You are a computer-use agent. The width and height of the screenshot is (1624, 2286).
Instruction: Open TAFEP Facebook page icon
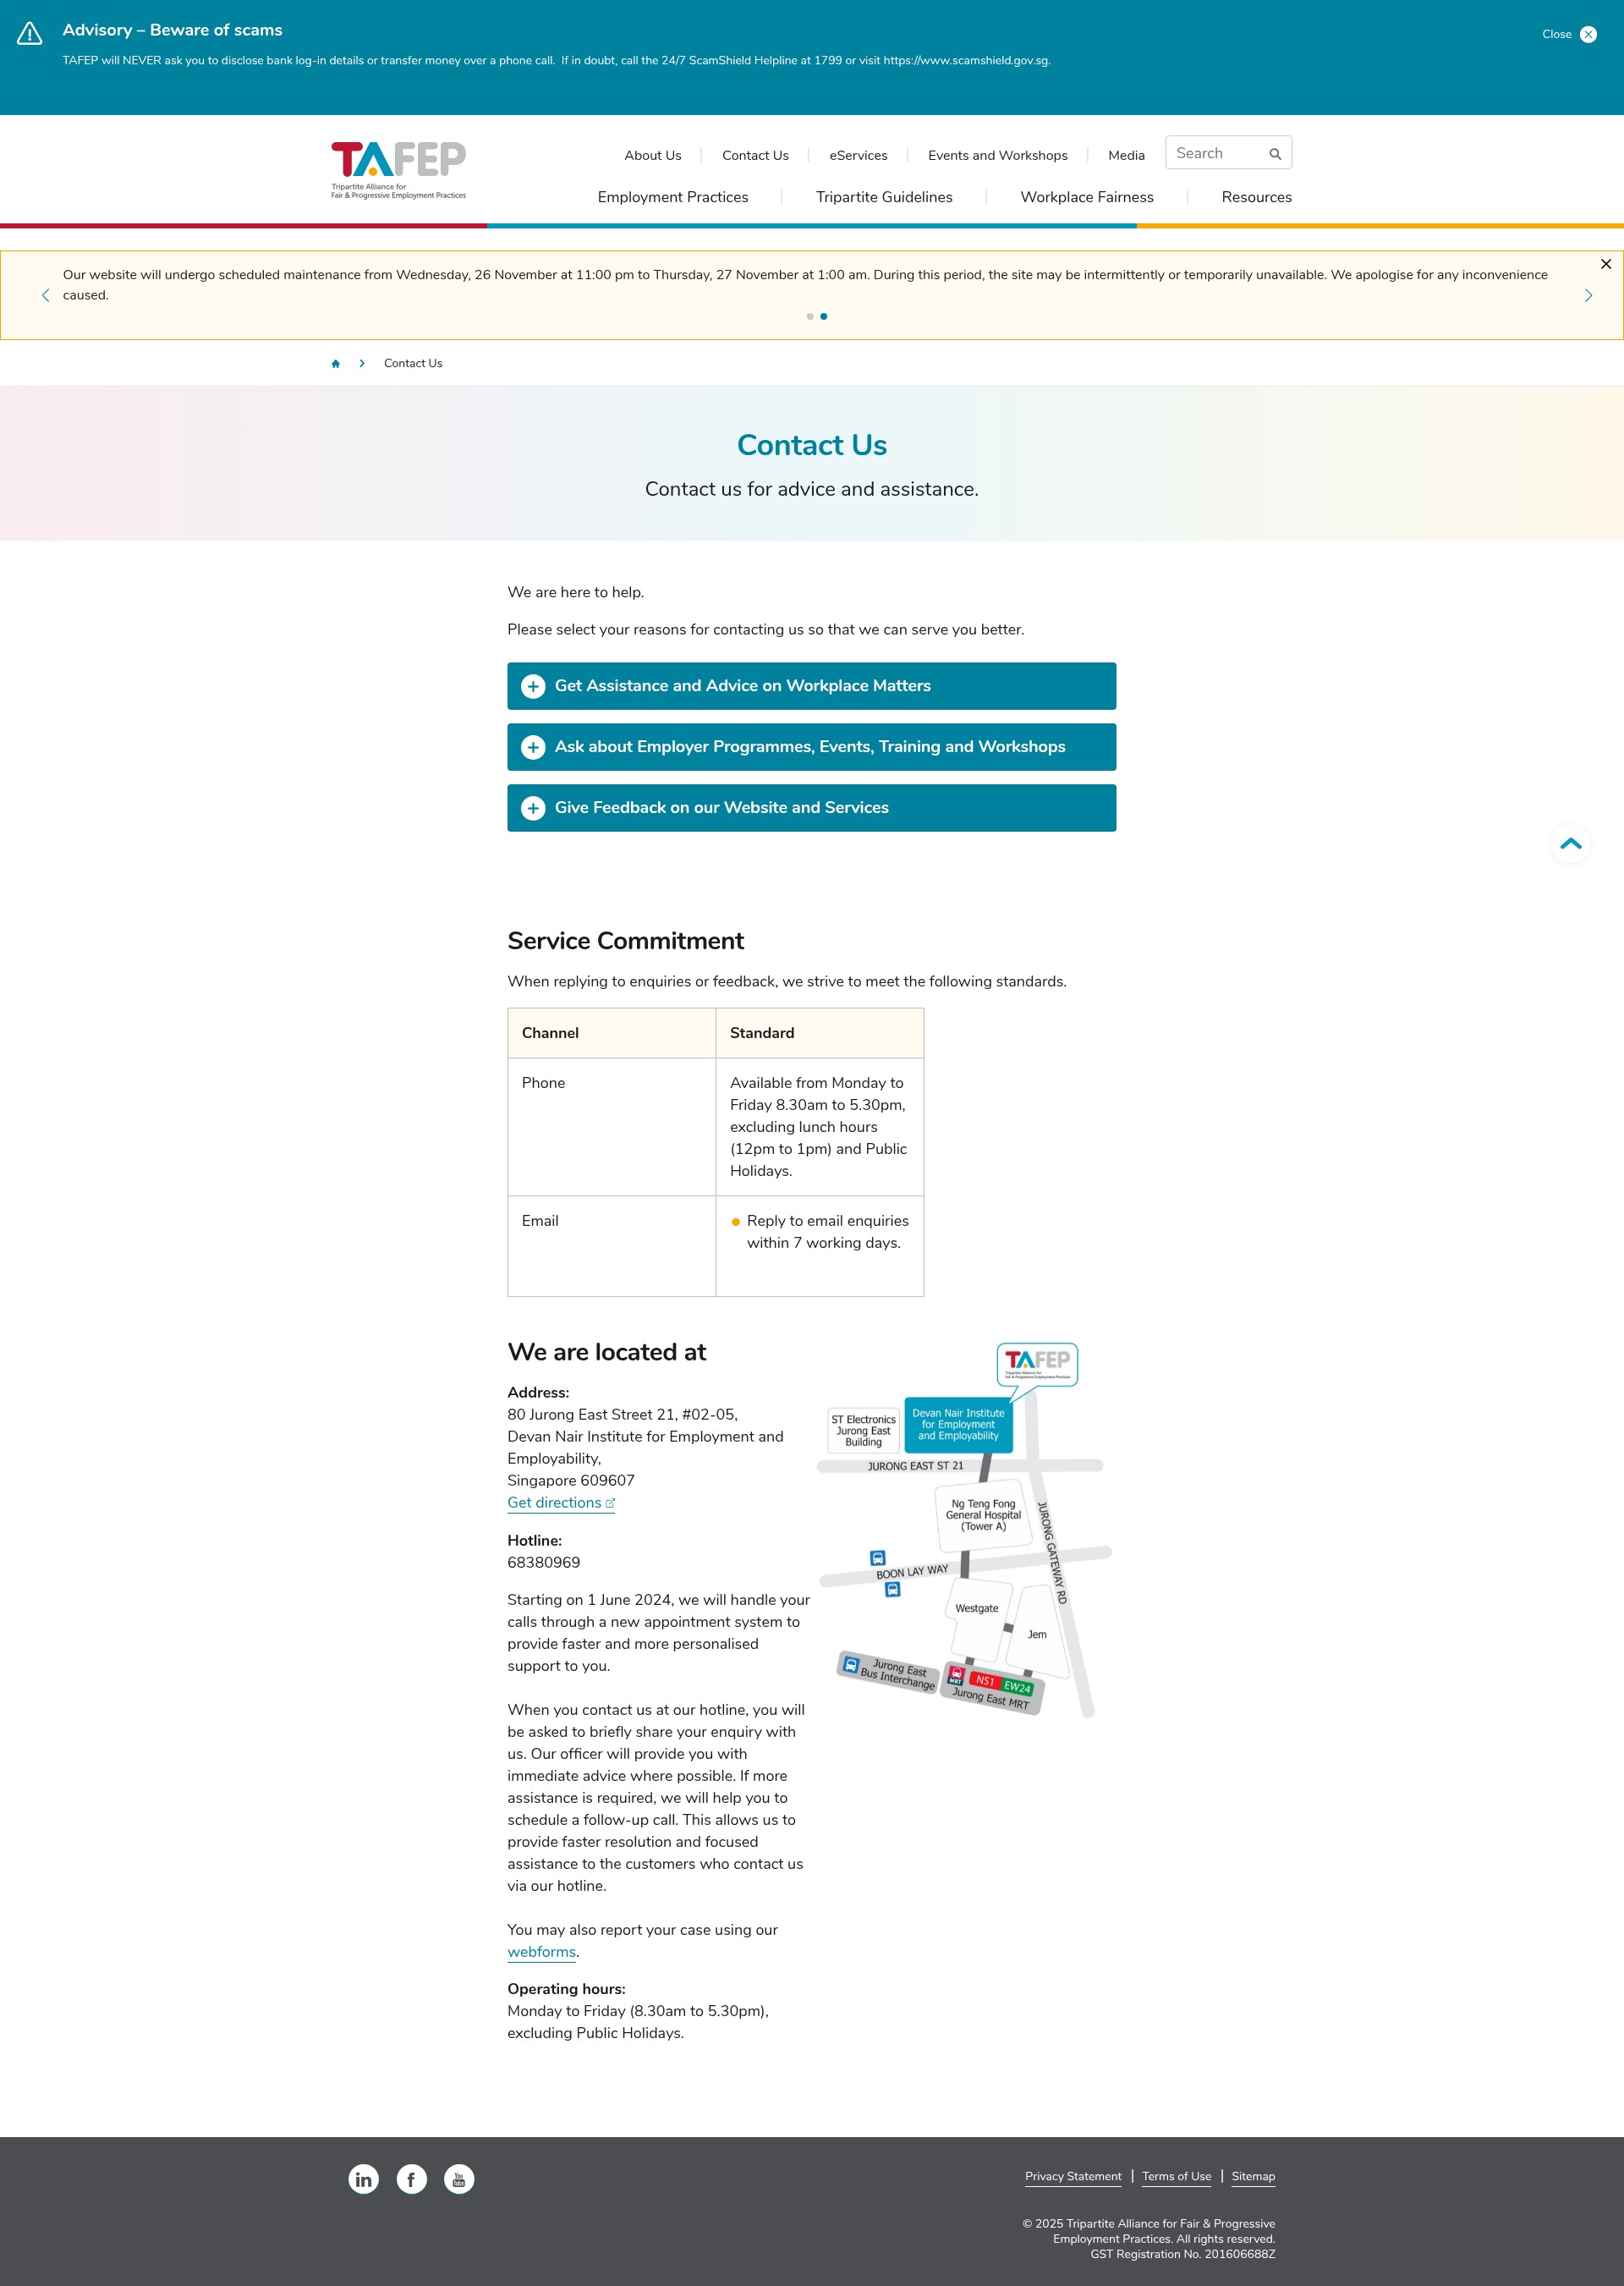(411, 2179)
